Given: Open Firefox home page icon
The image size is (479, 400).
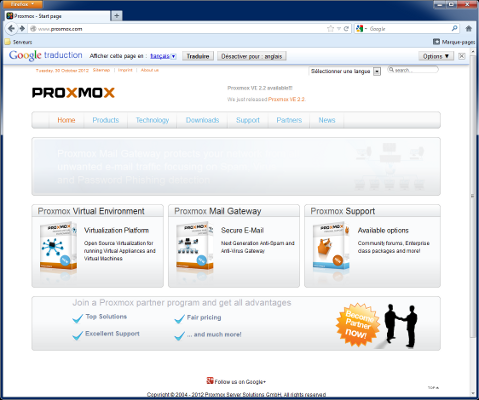Looking at the screenshot, I should click(468, 29).
